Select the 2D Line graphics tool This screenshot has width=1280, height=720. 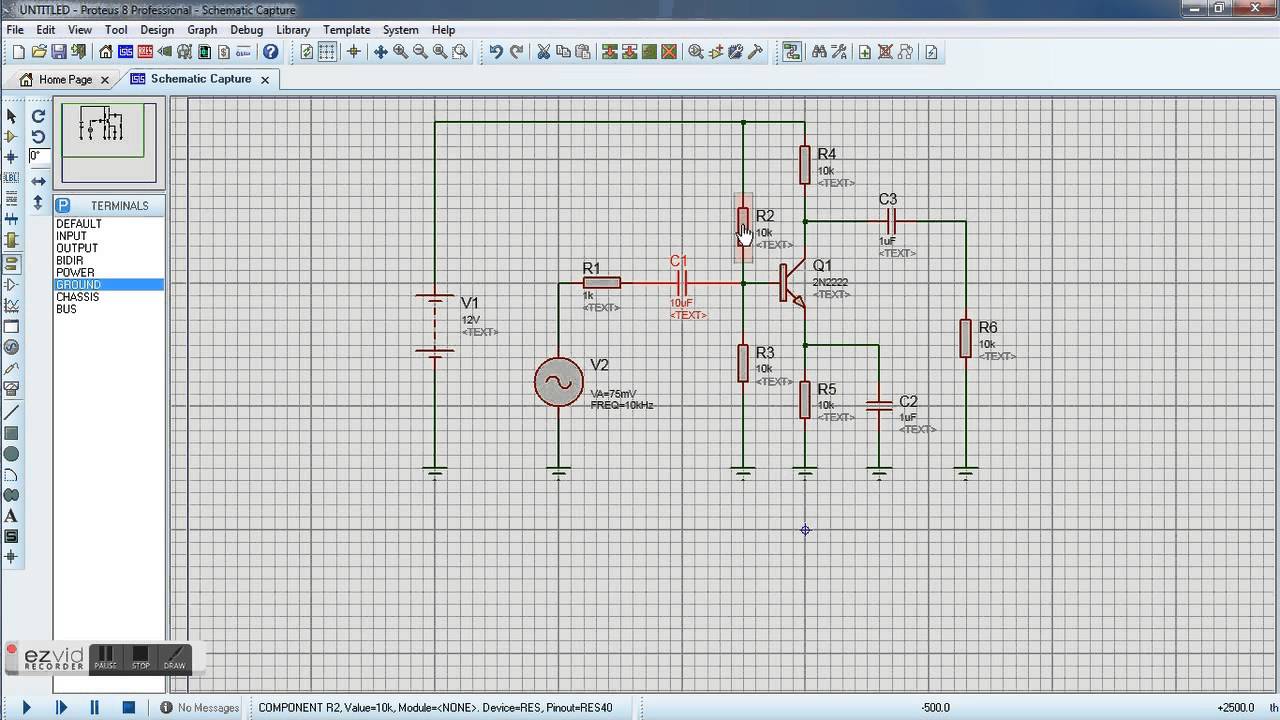click(x=11, y=412)
